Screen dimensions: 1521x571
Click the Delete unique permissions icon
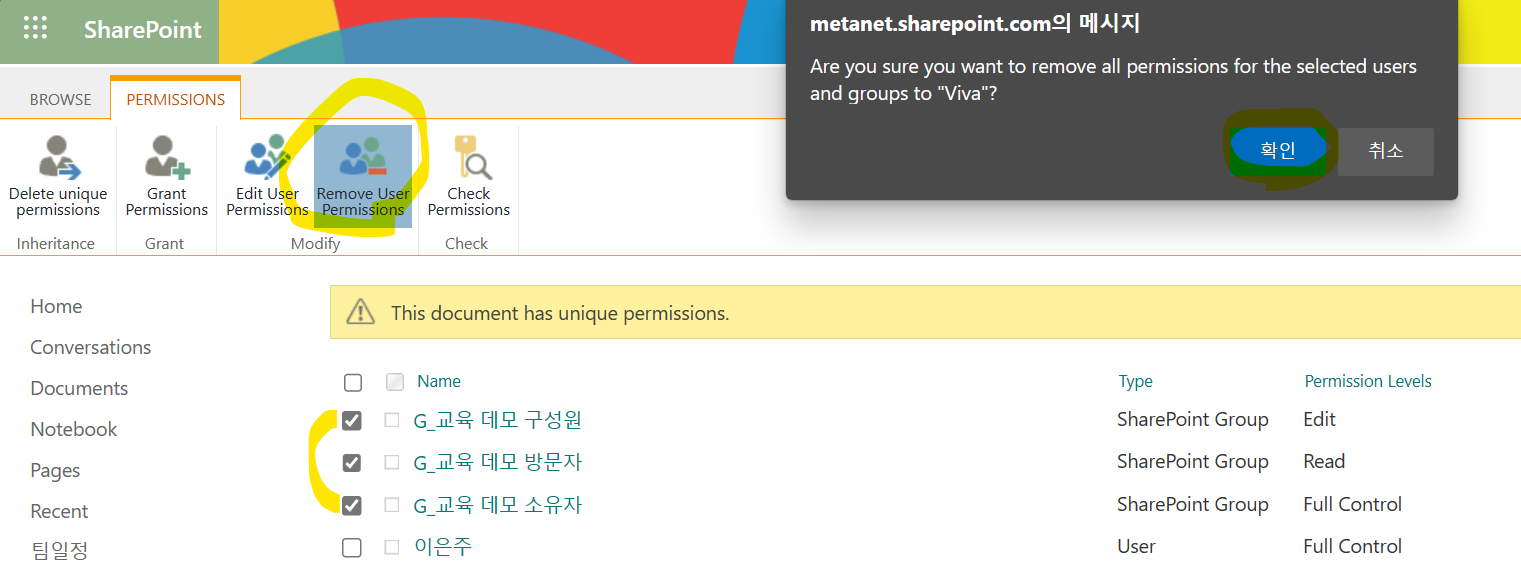click(x=58, y=157)
